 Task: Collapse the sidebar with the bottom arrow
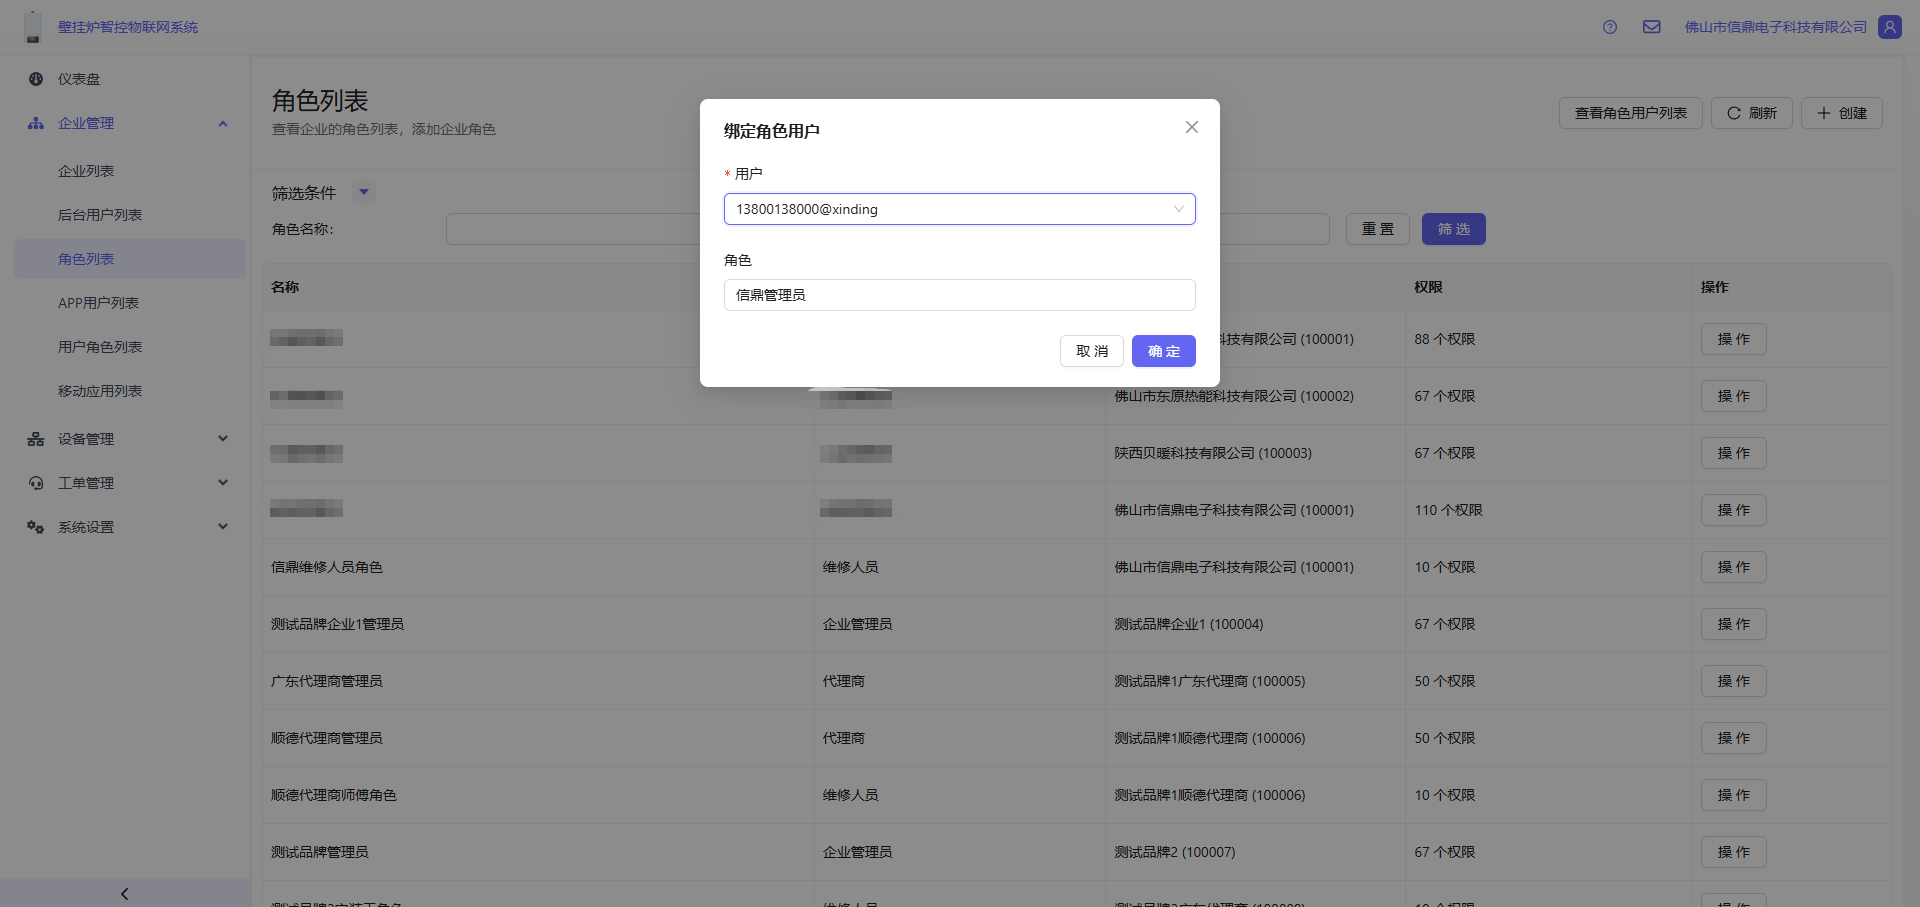[x=124, y=893]
